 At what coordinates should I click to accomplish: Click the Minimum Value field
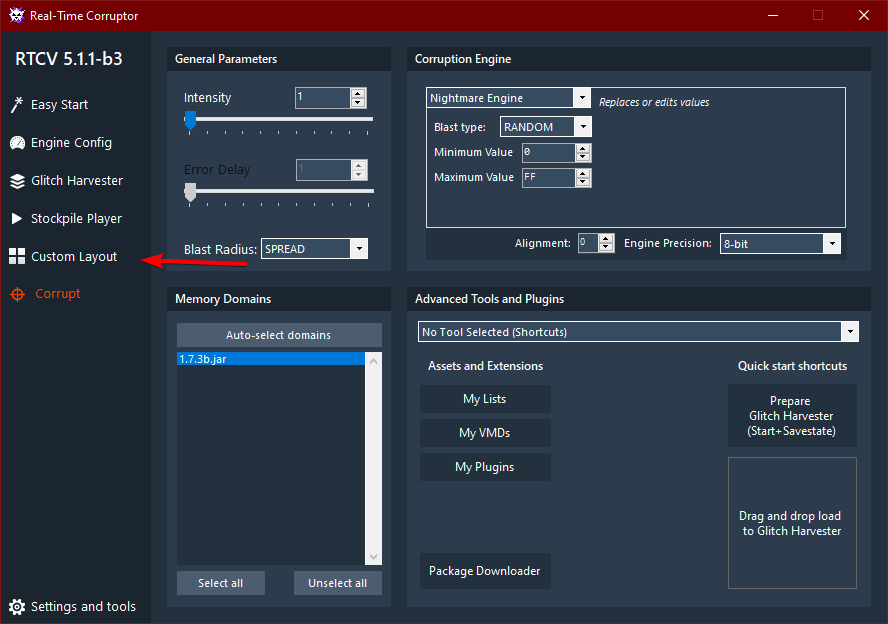[548, 152]
